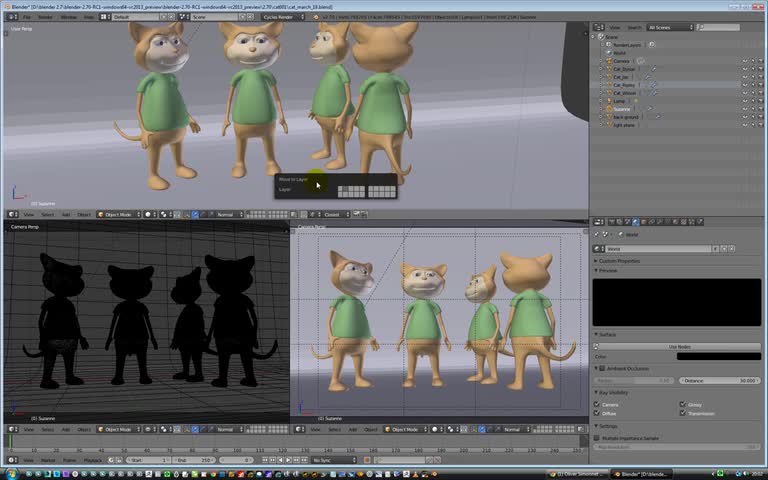
Task: Click the timeline Start frame field
Action: 148,460
